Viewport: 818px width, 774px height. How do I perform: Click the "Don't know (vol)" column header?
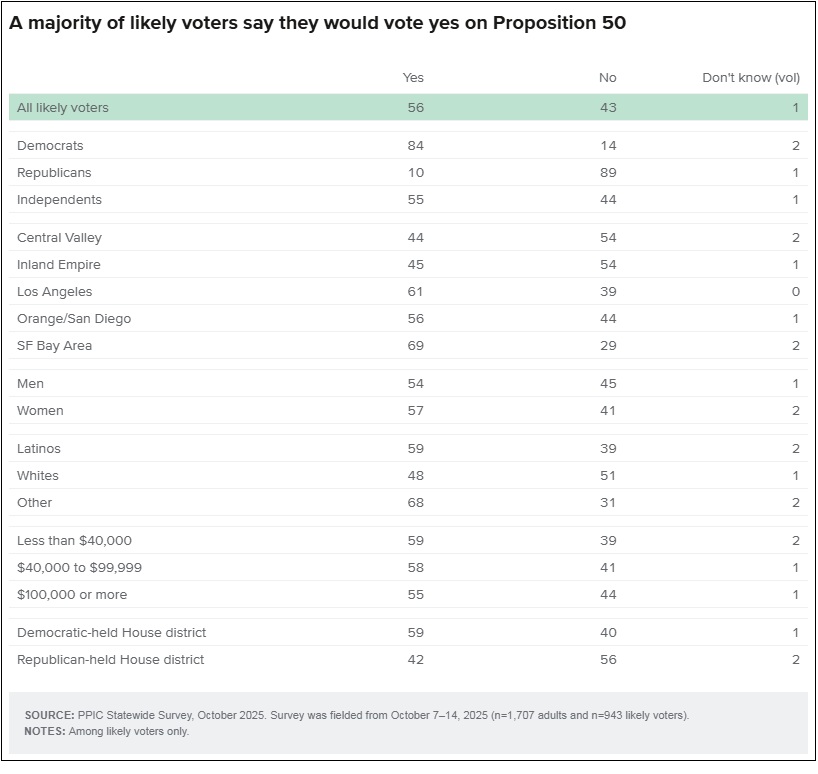tap(750, 78)
